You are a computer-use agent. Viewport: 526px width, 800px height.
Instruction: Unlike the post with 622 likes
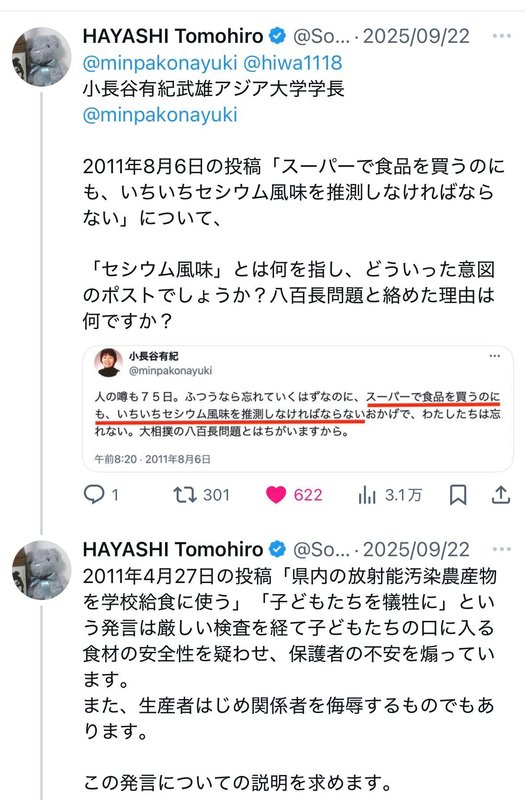pos(276,494)
